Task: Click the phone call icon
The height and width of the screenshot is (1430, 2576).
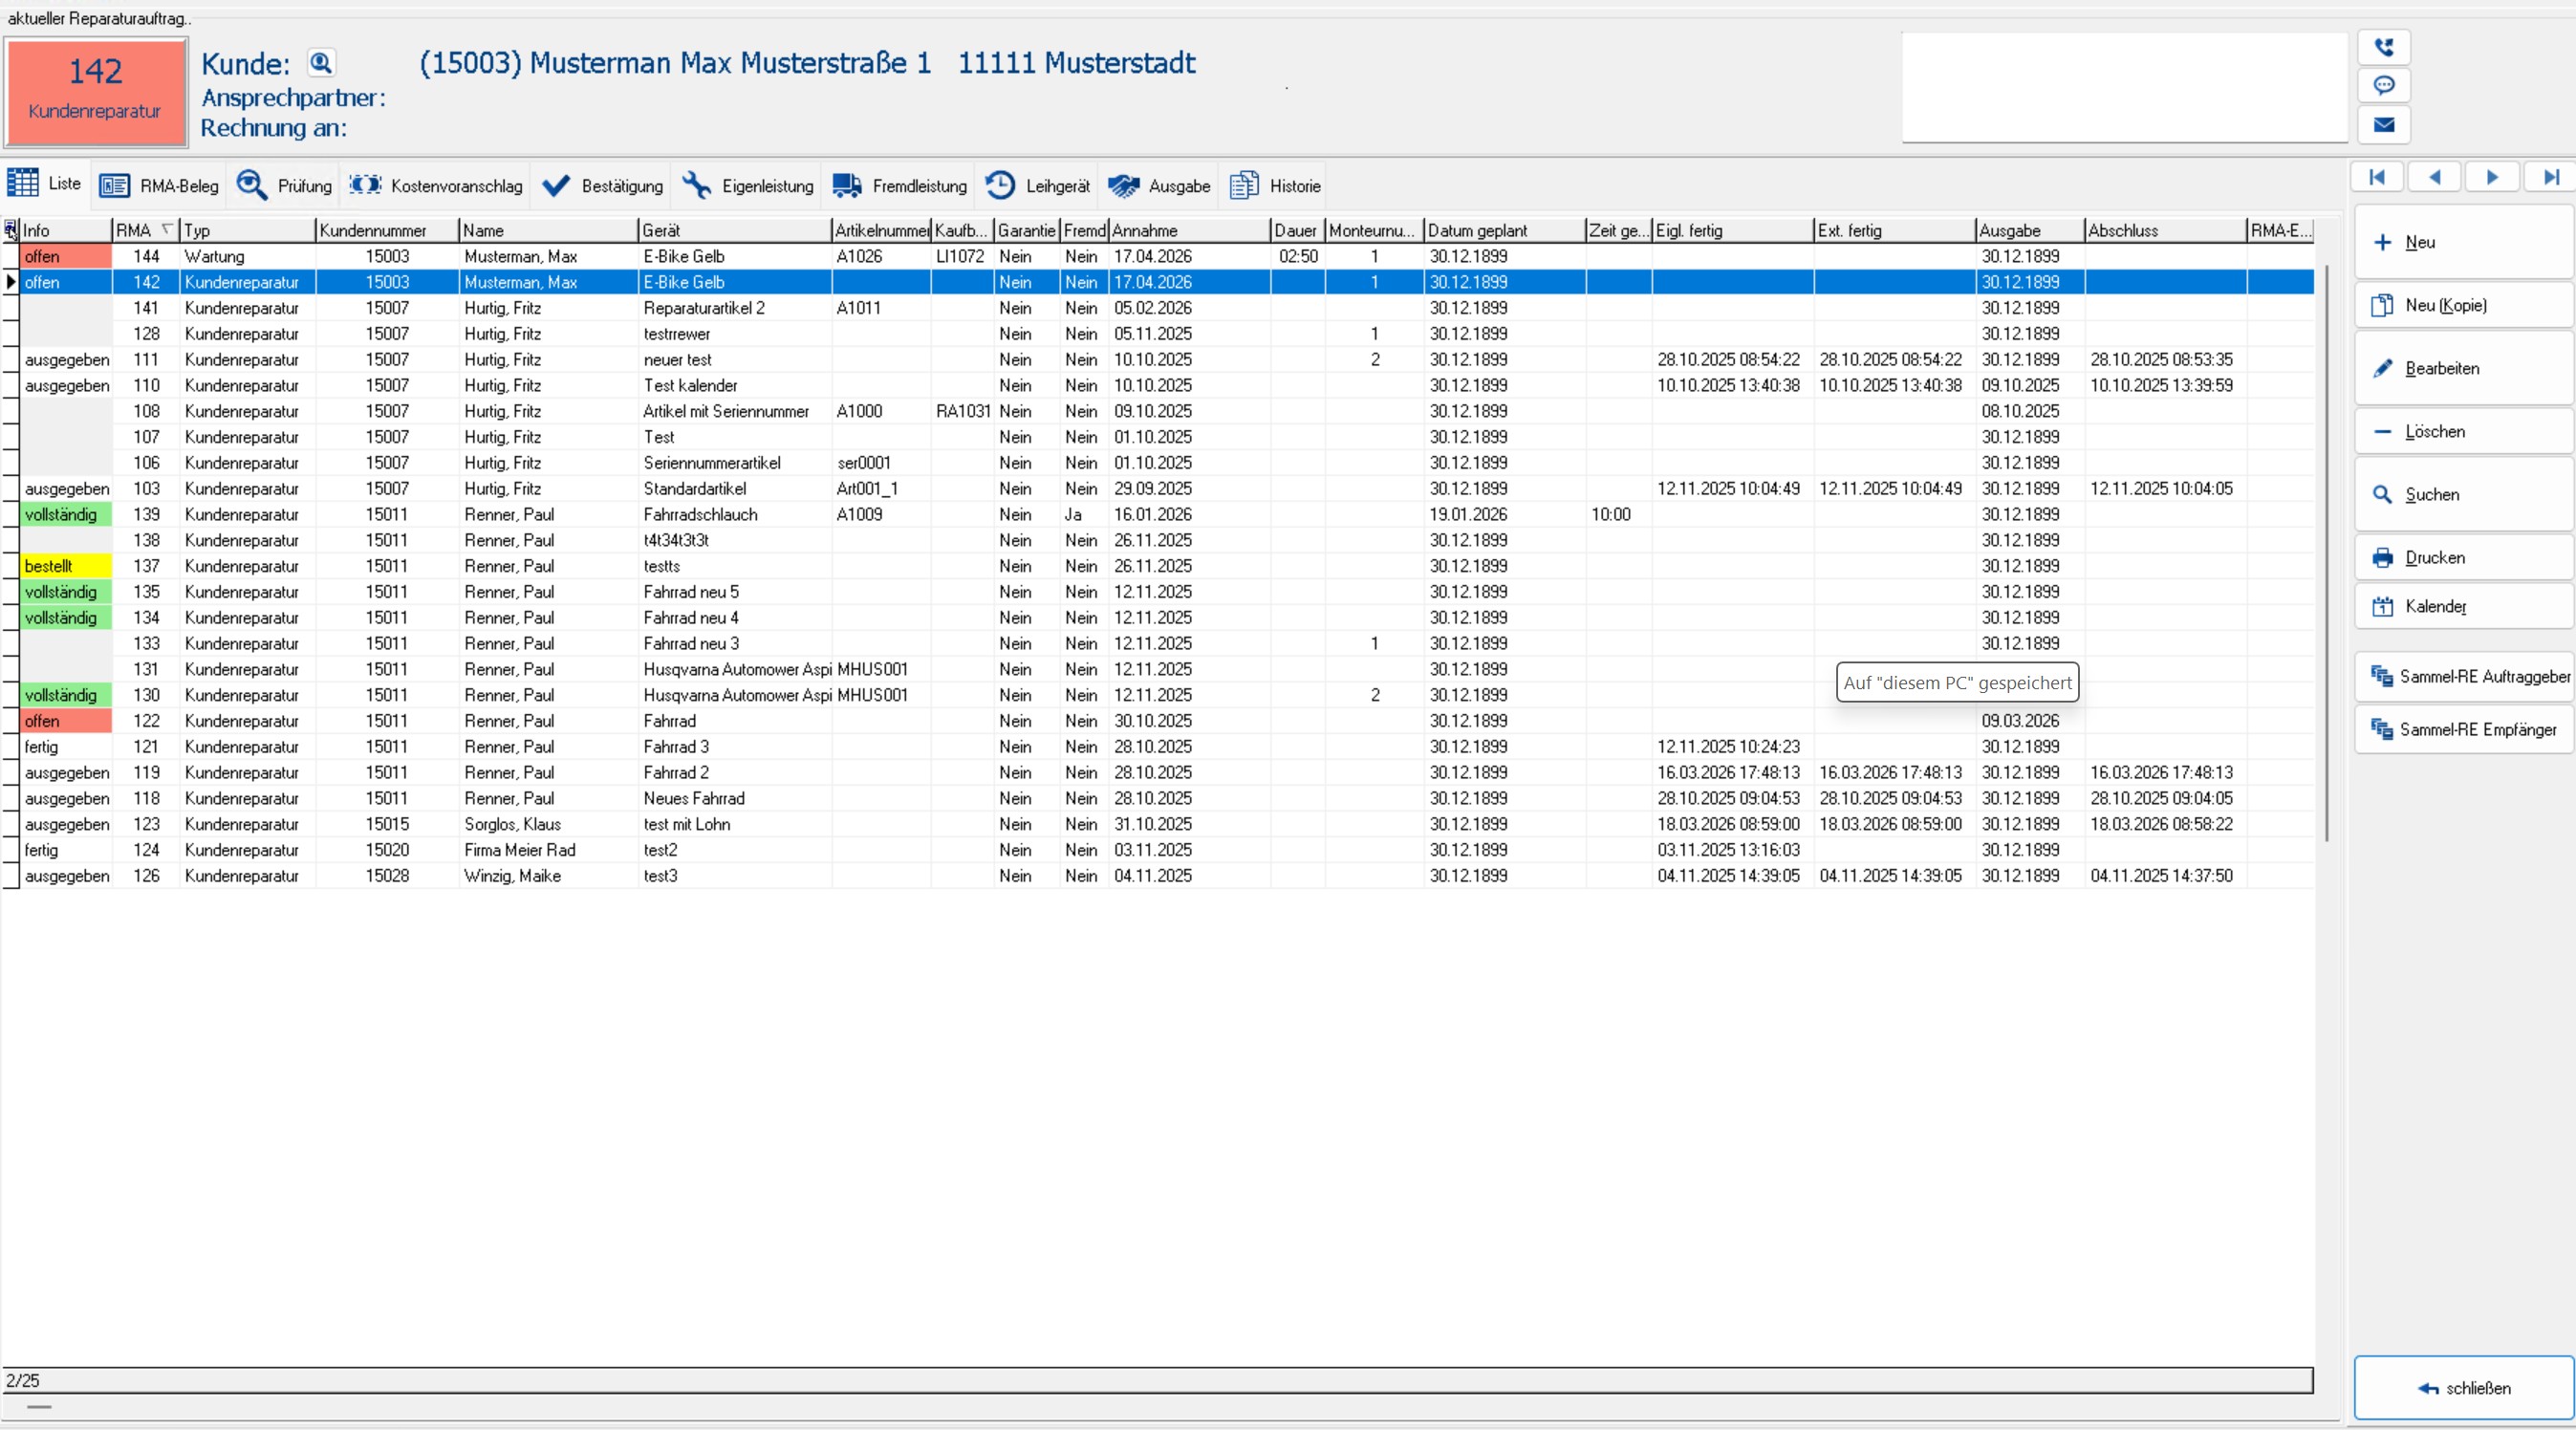Action: coord(2384,47)
